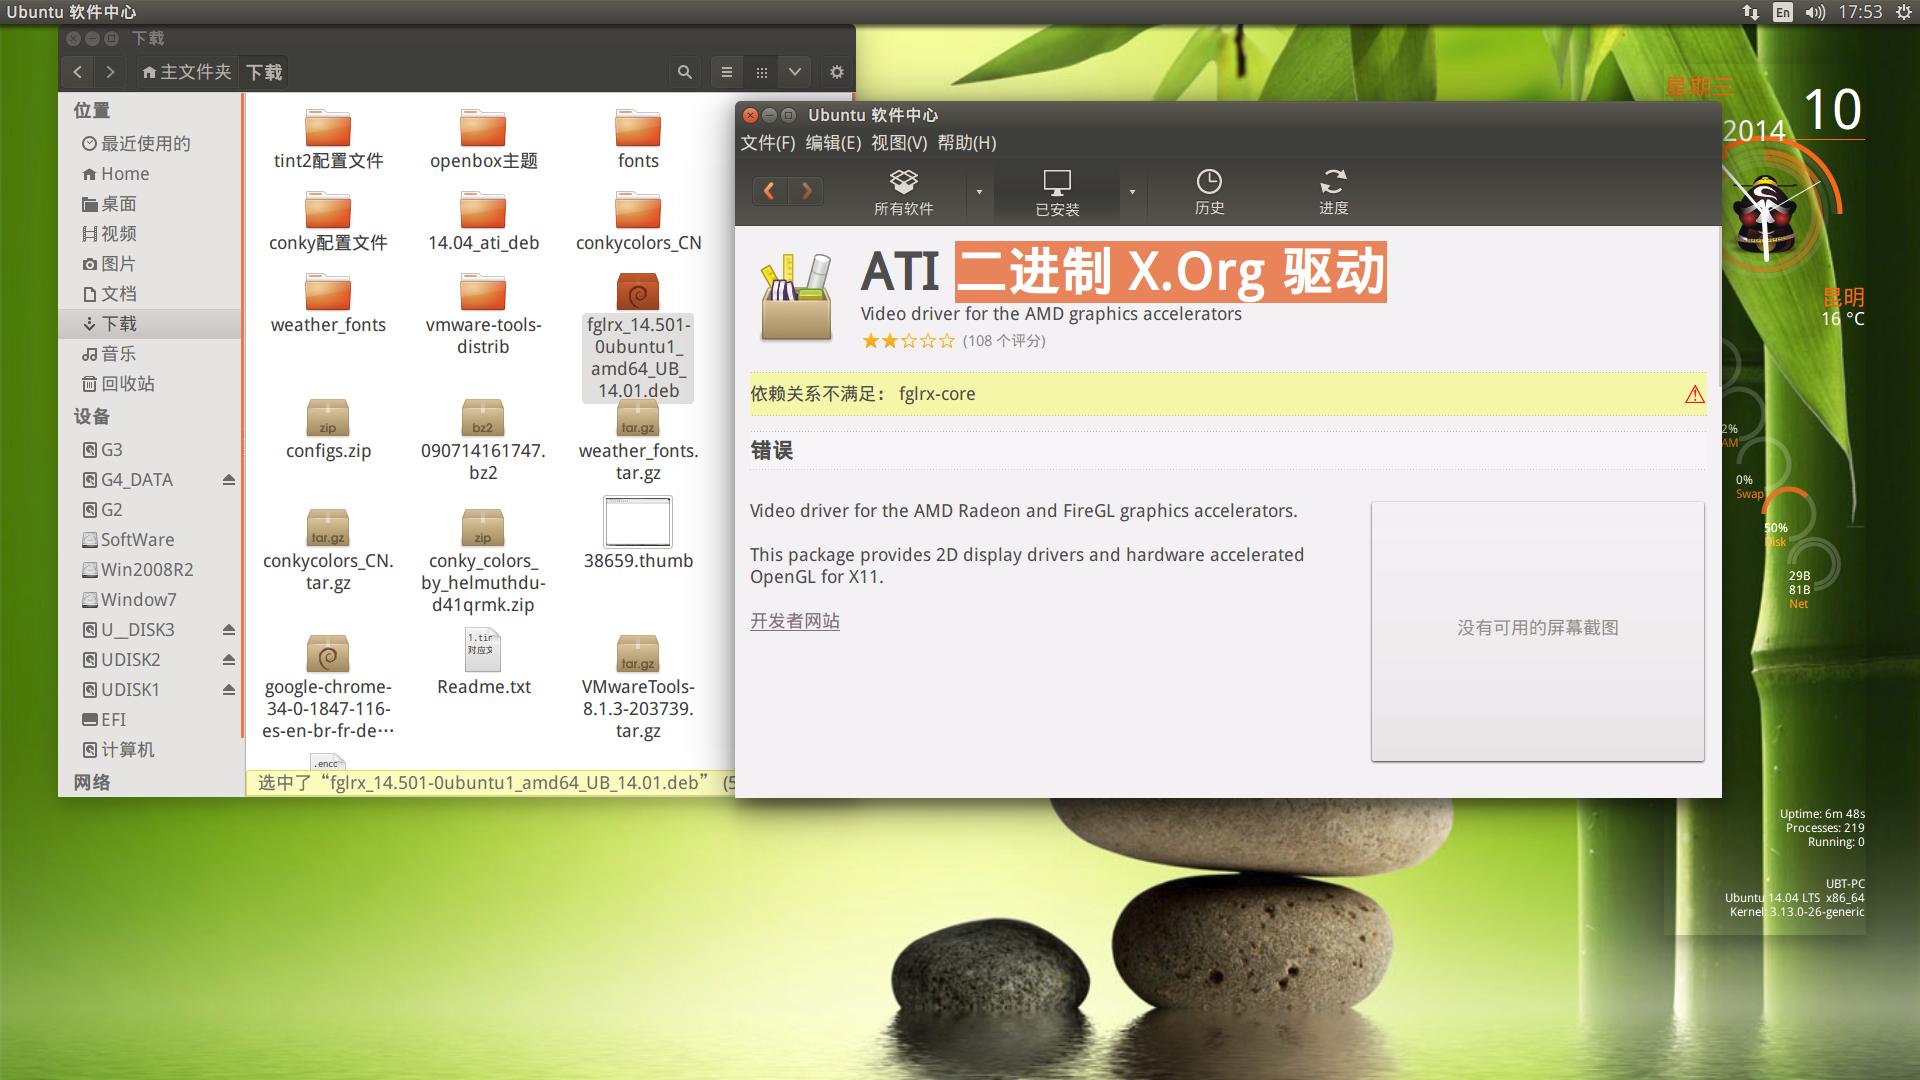Open the En input method indicator
The width and height of the screenshot is (1920, 1080).
(1783, 12)
